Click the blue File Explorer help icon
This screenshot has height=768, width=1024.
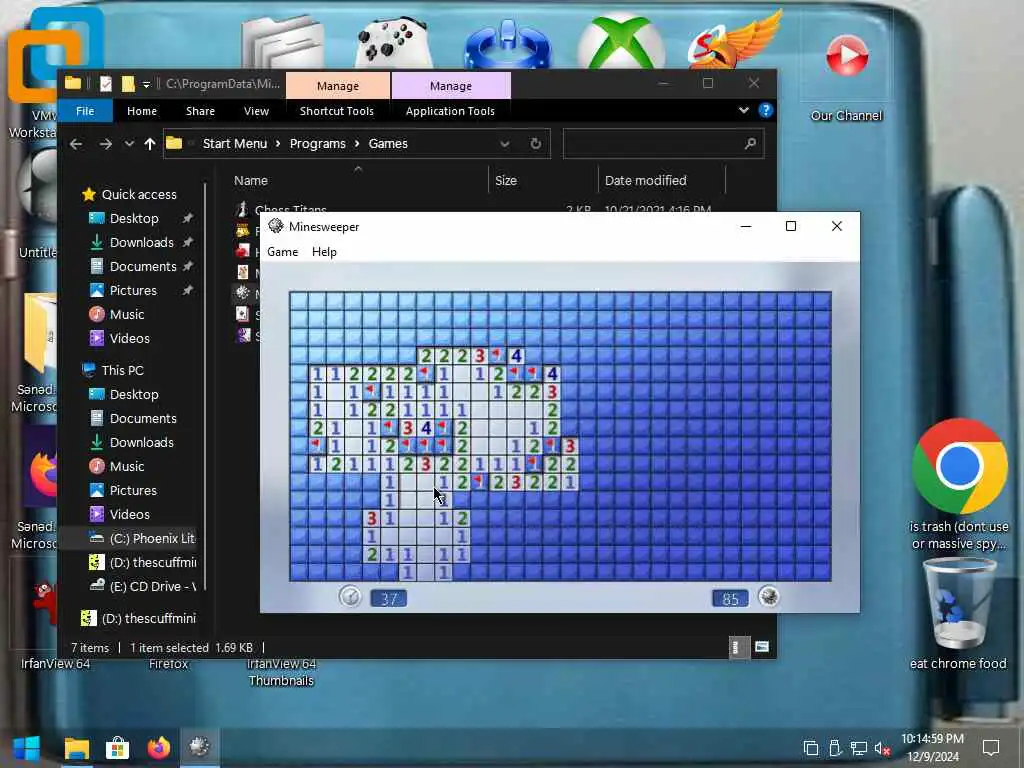click(765, 110)
